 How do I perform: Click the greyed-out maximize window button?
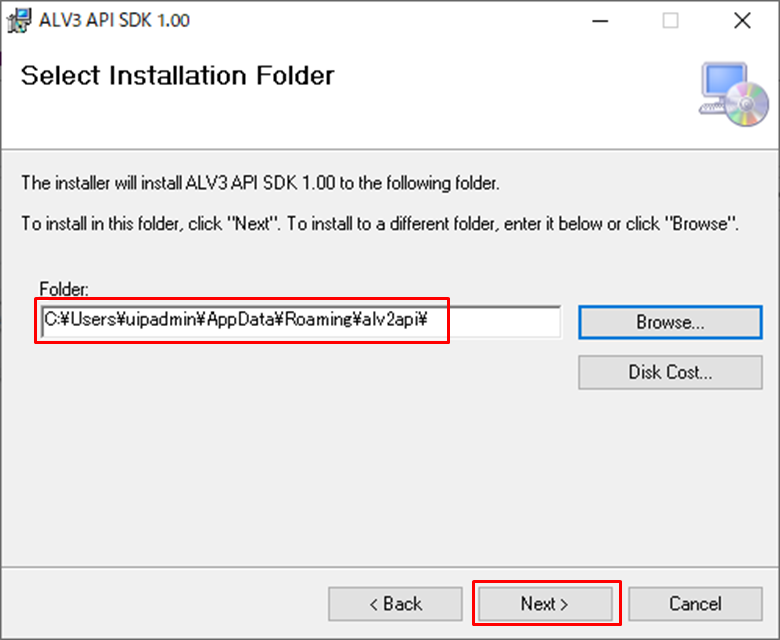coord(670,20)
